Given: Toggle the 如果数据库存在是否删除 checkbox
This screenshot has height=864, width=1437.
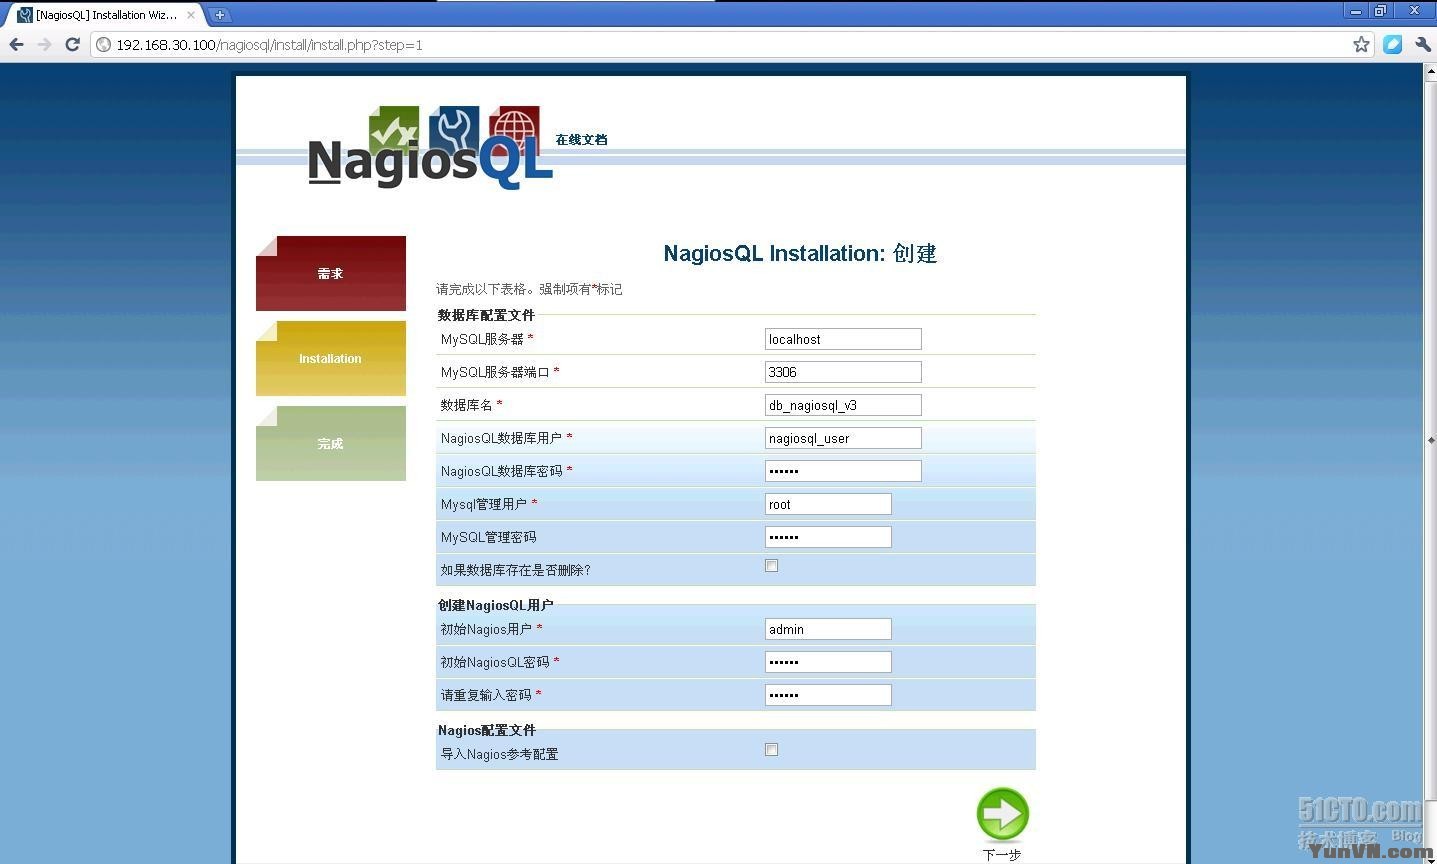Looking at the screenshot, I should pos(771,566).
